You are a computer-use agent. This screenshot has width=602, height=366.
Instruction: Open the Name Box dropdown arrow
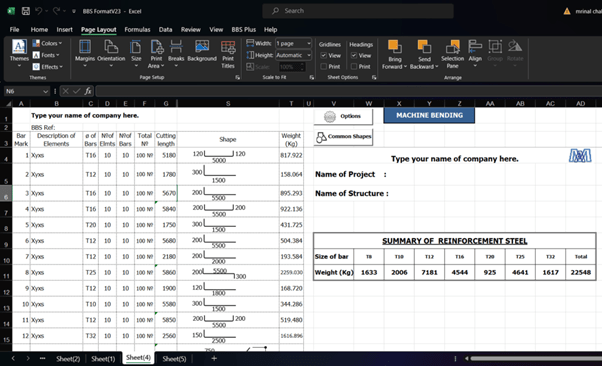(x=45, y=91)
